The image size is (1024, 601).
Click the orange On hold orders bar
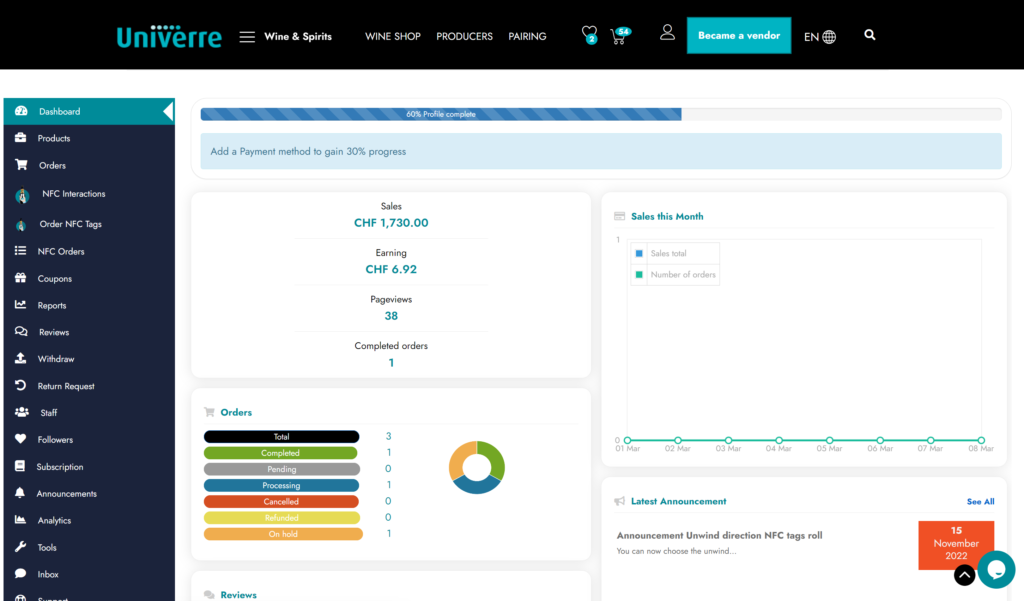283,534
